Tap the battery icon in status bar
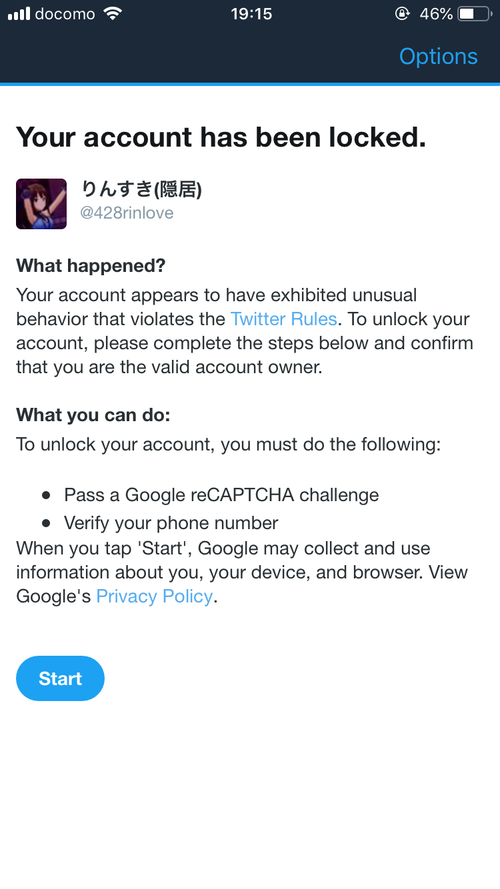This screenshot has height=889, width=500. point(475,14)
